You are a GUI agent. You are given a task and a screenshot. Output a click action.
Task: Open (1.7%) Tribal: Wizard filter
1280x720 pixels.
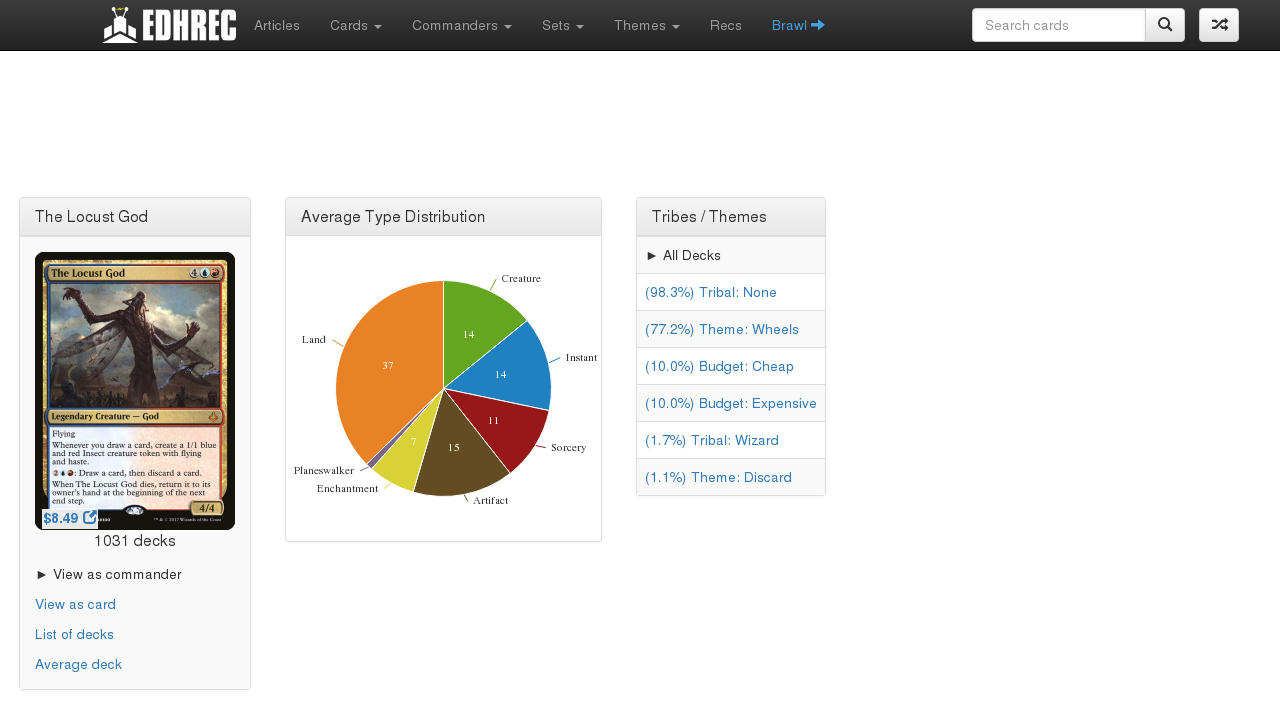point(731,440)
